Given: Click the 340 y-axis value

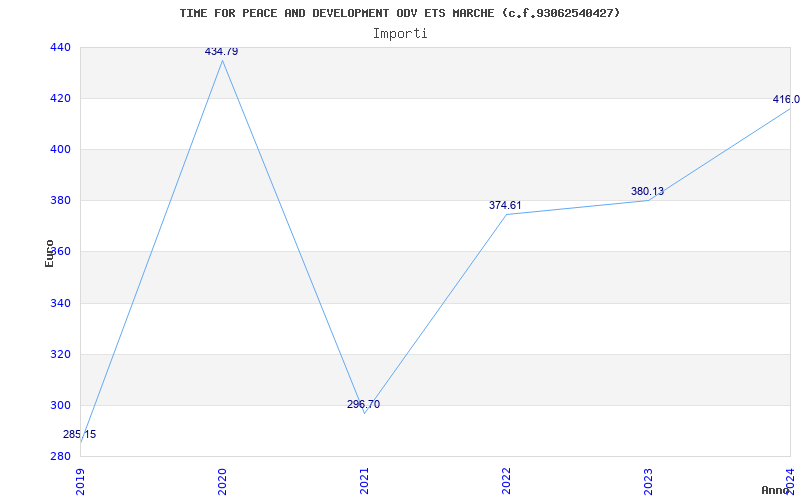Looking at the screenshot, I should coord(60,303).
